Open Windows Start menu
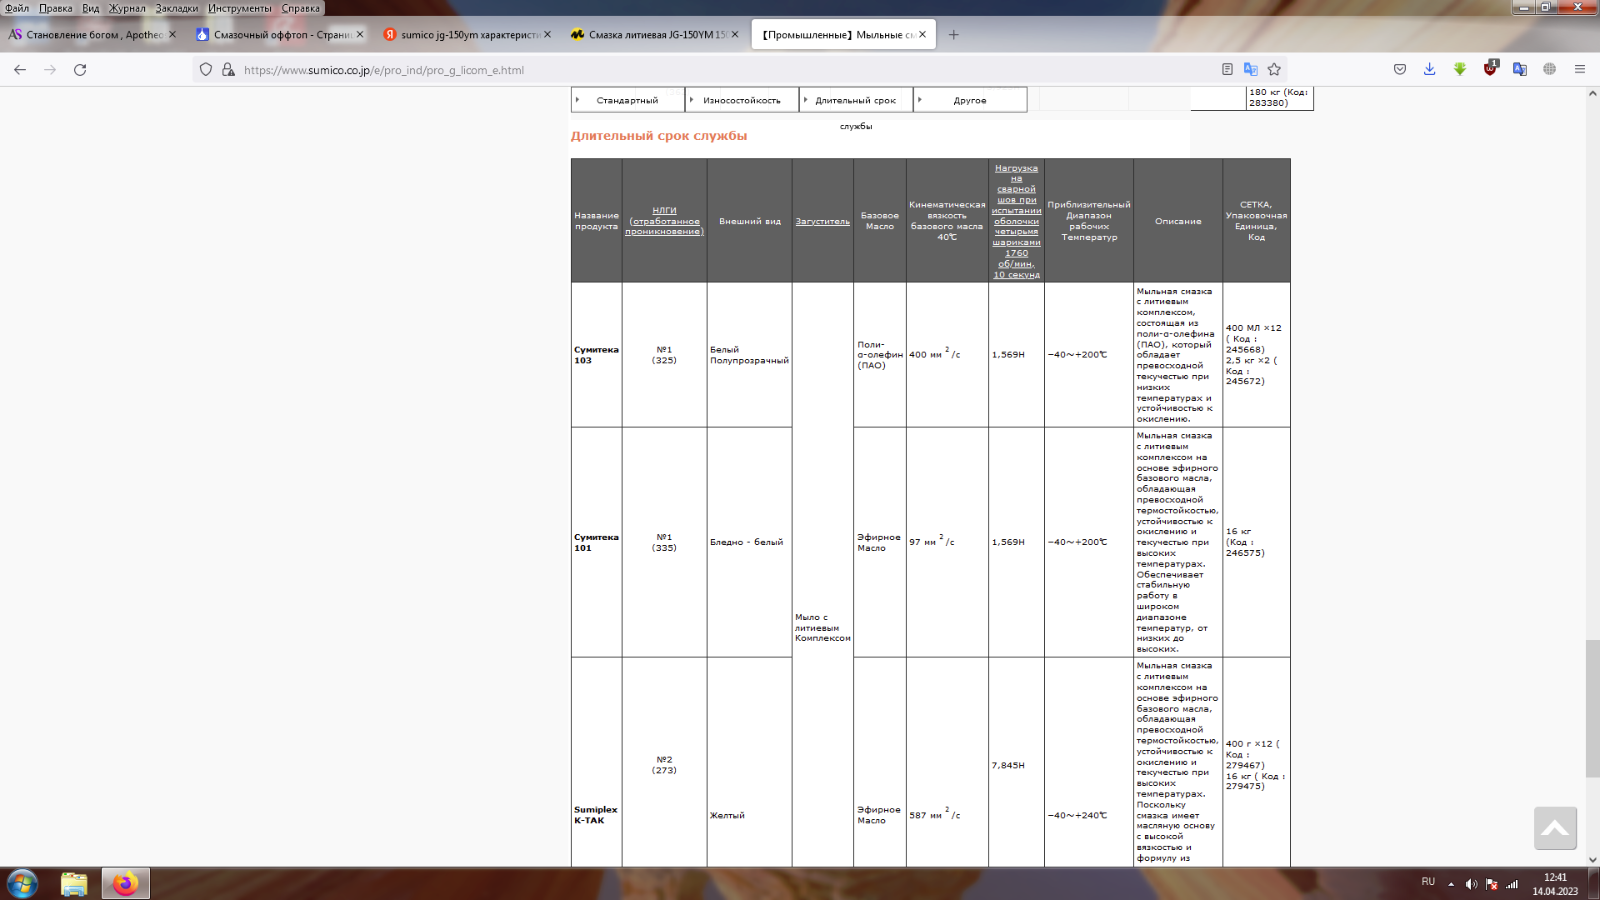 [22, 884]
